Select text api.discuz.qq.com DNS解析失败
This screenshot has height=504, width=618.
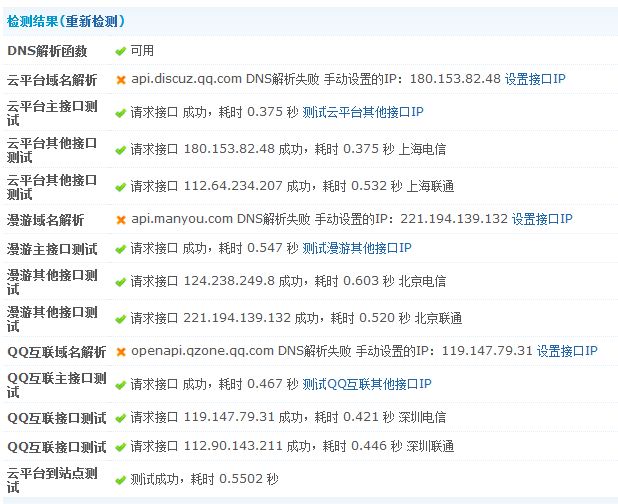coord(225,79)
